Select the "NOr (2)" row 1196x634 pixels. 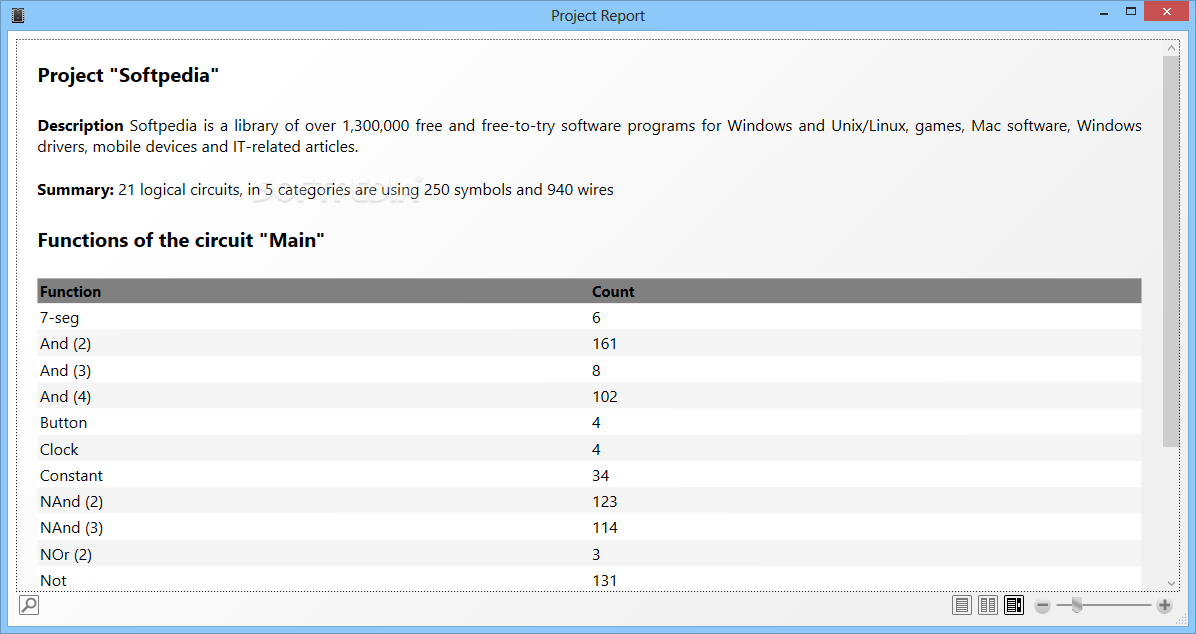589,554
